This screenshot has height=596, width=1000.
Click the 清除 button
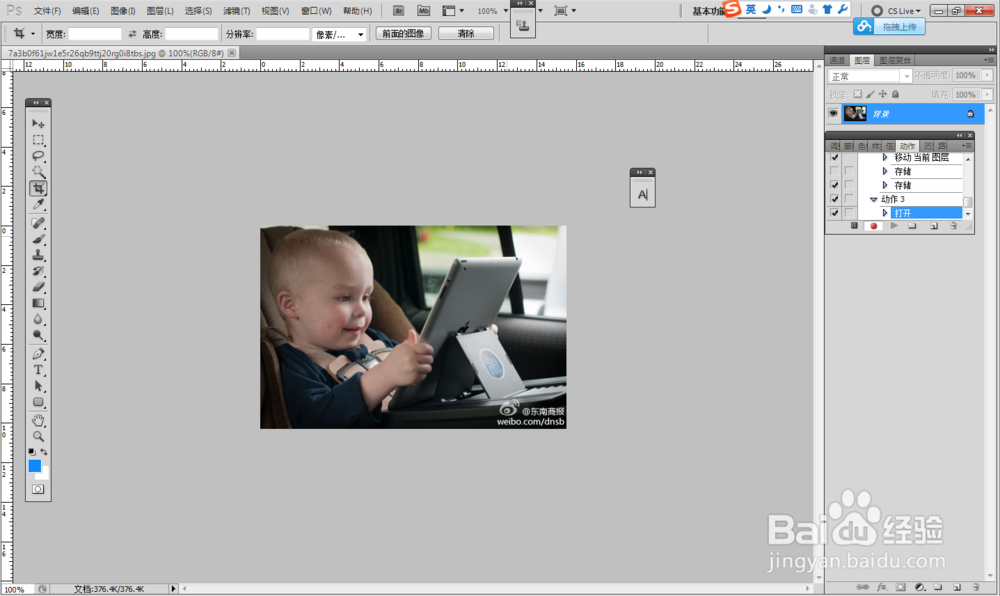[x=466, y=33]
